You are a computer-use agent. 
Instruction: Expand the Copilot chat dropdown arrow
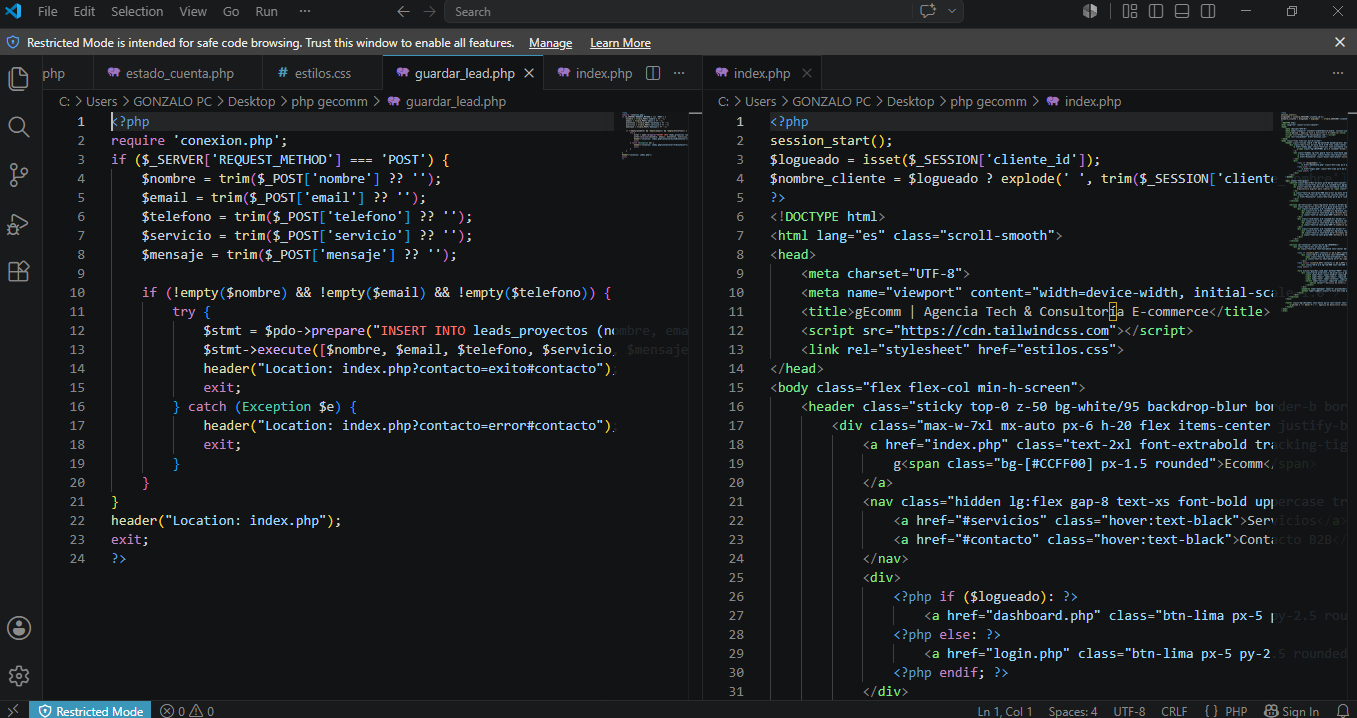(x=951, y=11)
